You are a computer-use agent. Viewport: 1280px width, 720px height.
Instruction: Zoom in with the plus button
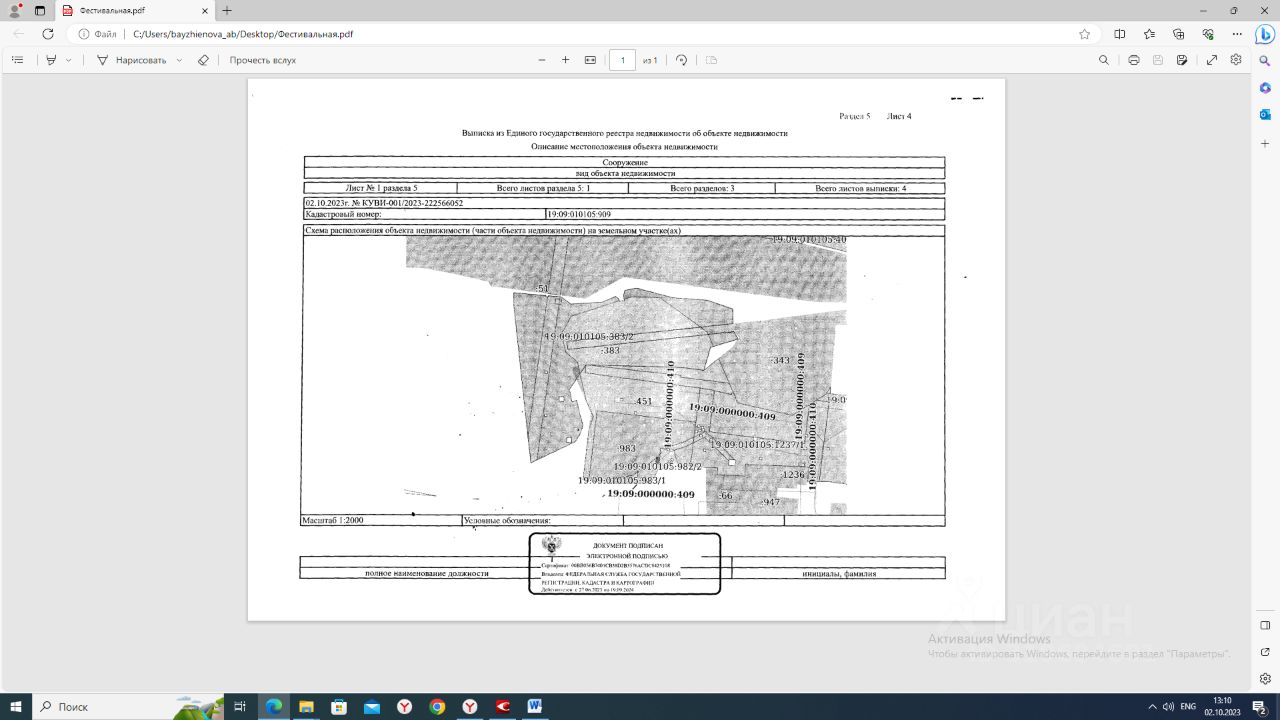coord(566,60)
